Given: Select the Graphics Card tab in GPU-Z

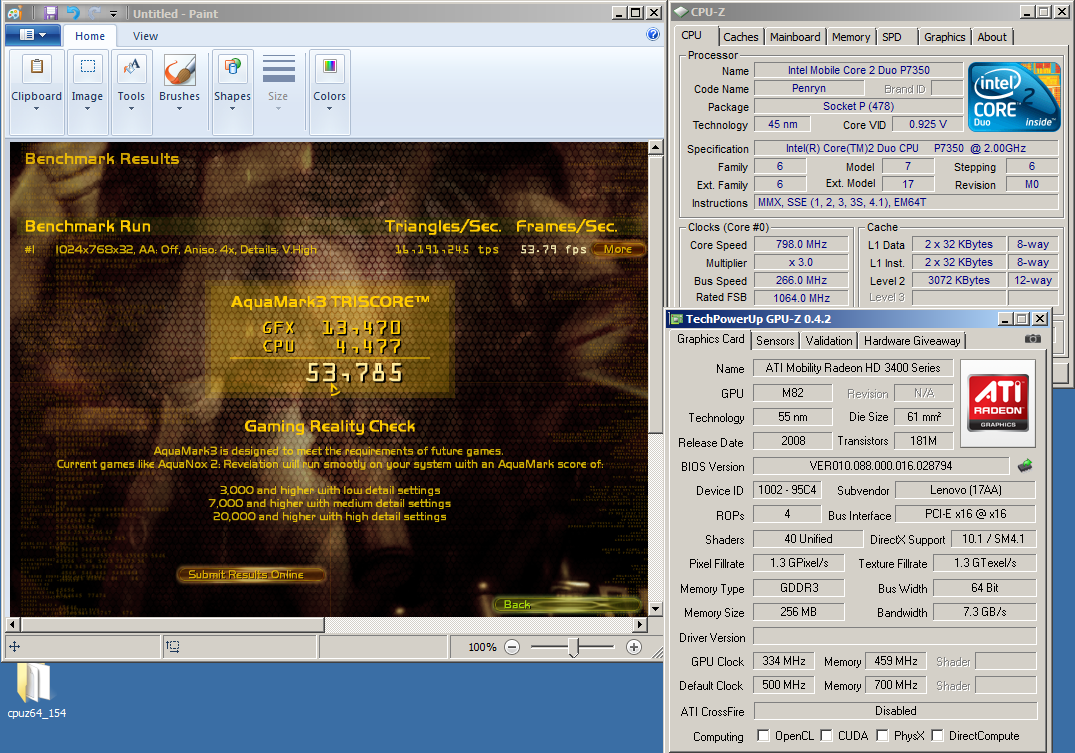Looking at the screenshot, I should point(710,339).
